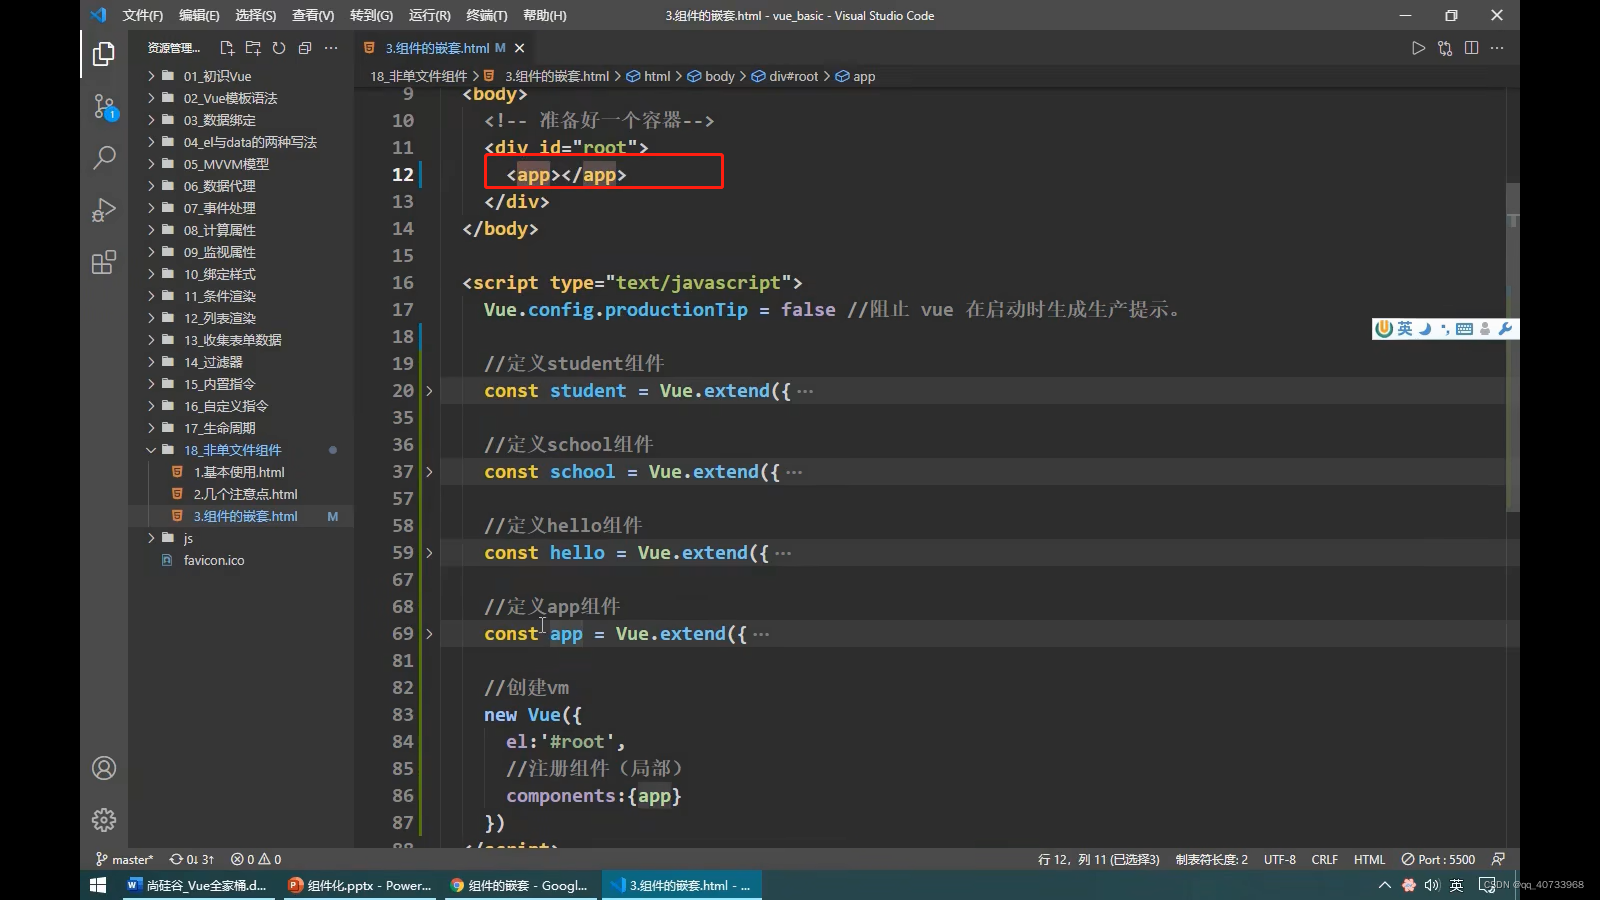Toggle IME moon mode icon
The image size is (1600, 900).
[x=1425, y=329]
